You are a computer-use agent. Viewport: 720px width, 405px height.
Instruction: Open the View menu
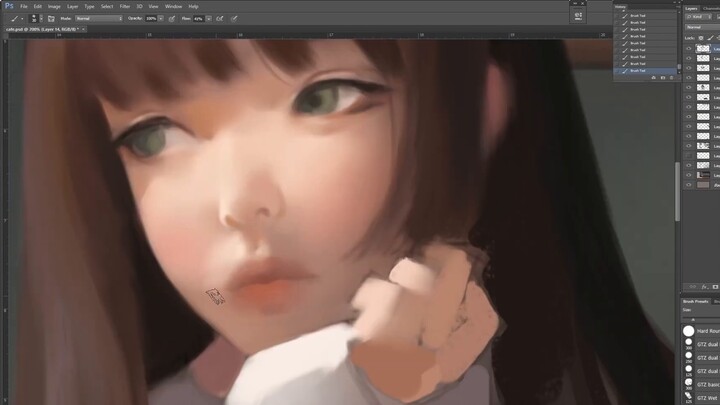pos(153,6)
